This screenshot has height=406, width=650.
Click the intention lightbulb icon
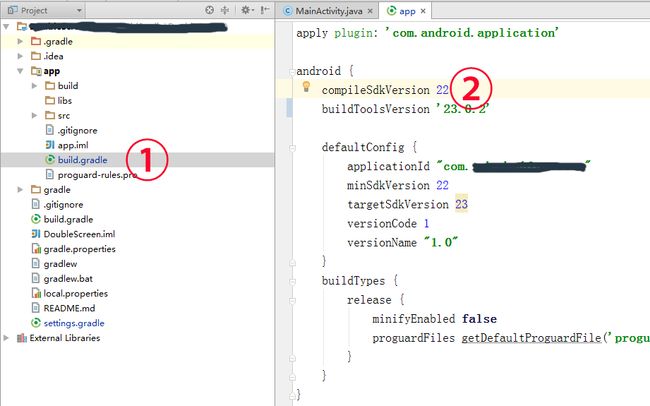pyautogui.click(x=306, y=86)
